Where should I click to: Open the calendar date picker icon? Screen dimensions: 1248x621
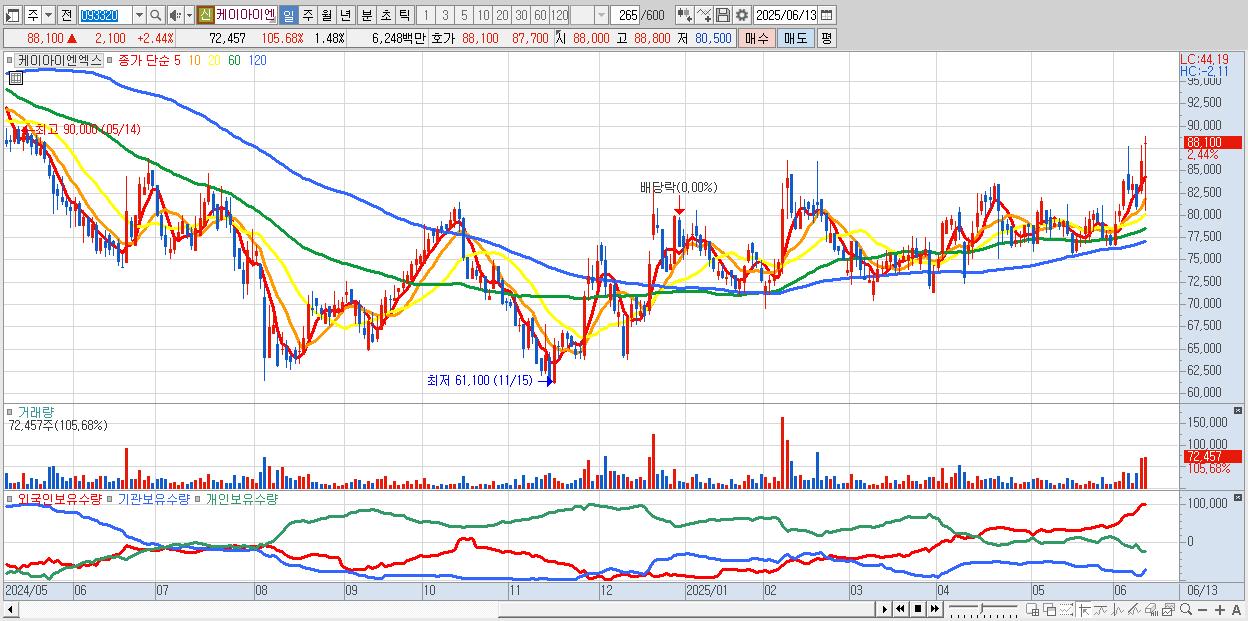tap(826, 15)
